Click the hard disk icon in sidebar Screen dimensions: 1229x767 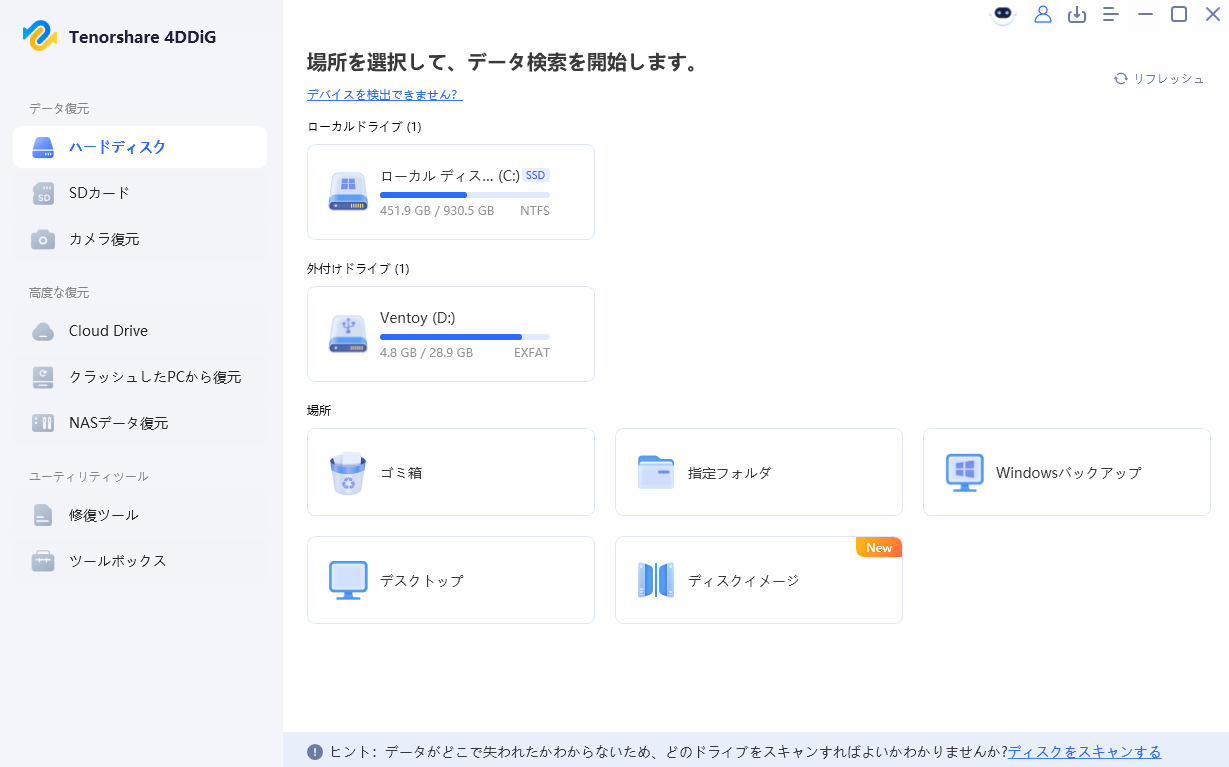click(43, 147)
